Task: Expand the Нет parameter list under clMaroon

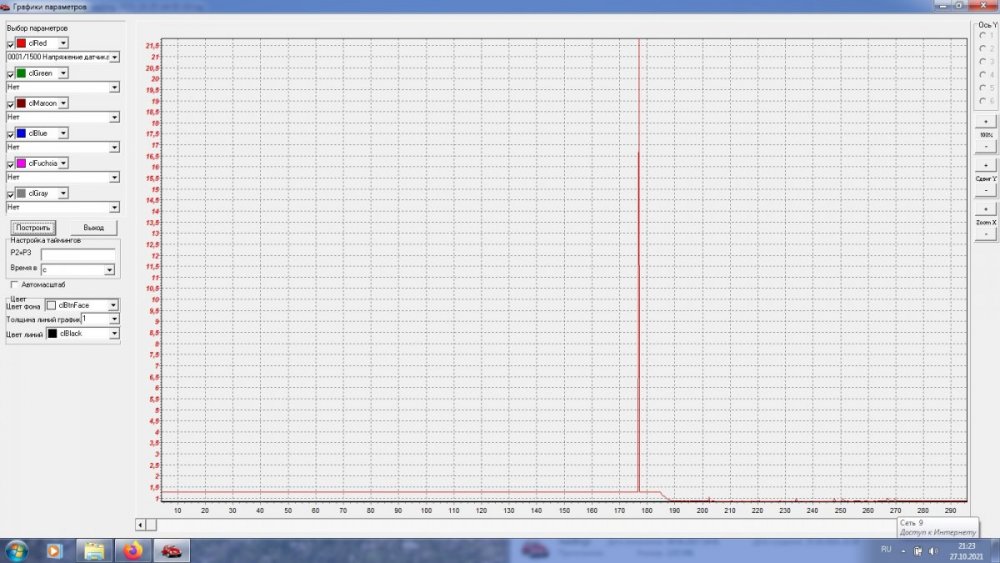Action: click(x=114, y=117)
